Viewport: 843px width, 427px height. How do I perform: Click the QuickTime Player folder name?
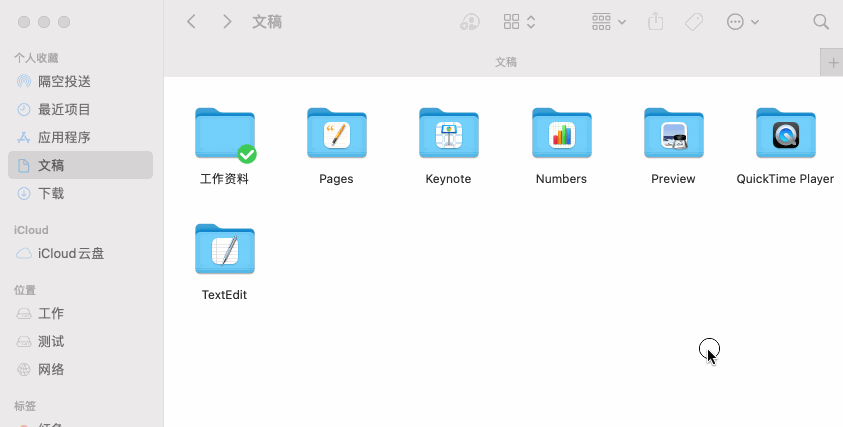tap(785, 179)
